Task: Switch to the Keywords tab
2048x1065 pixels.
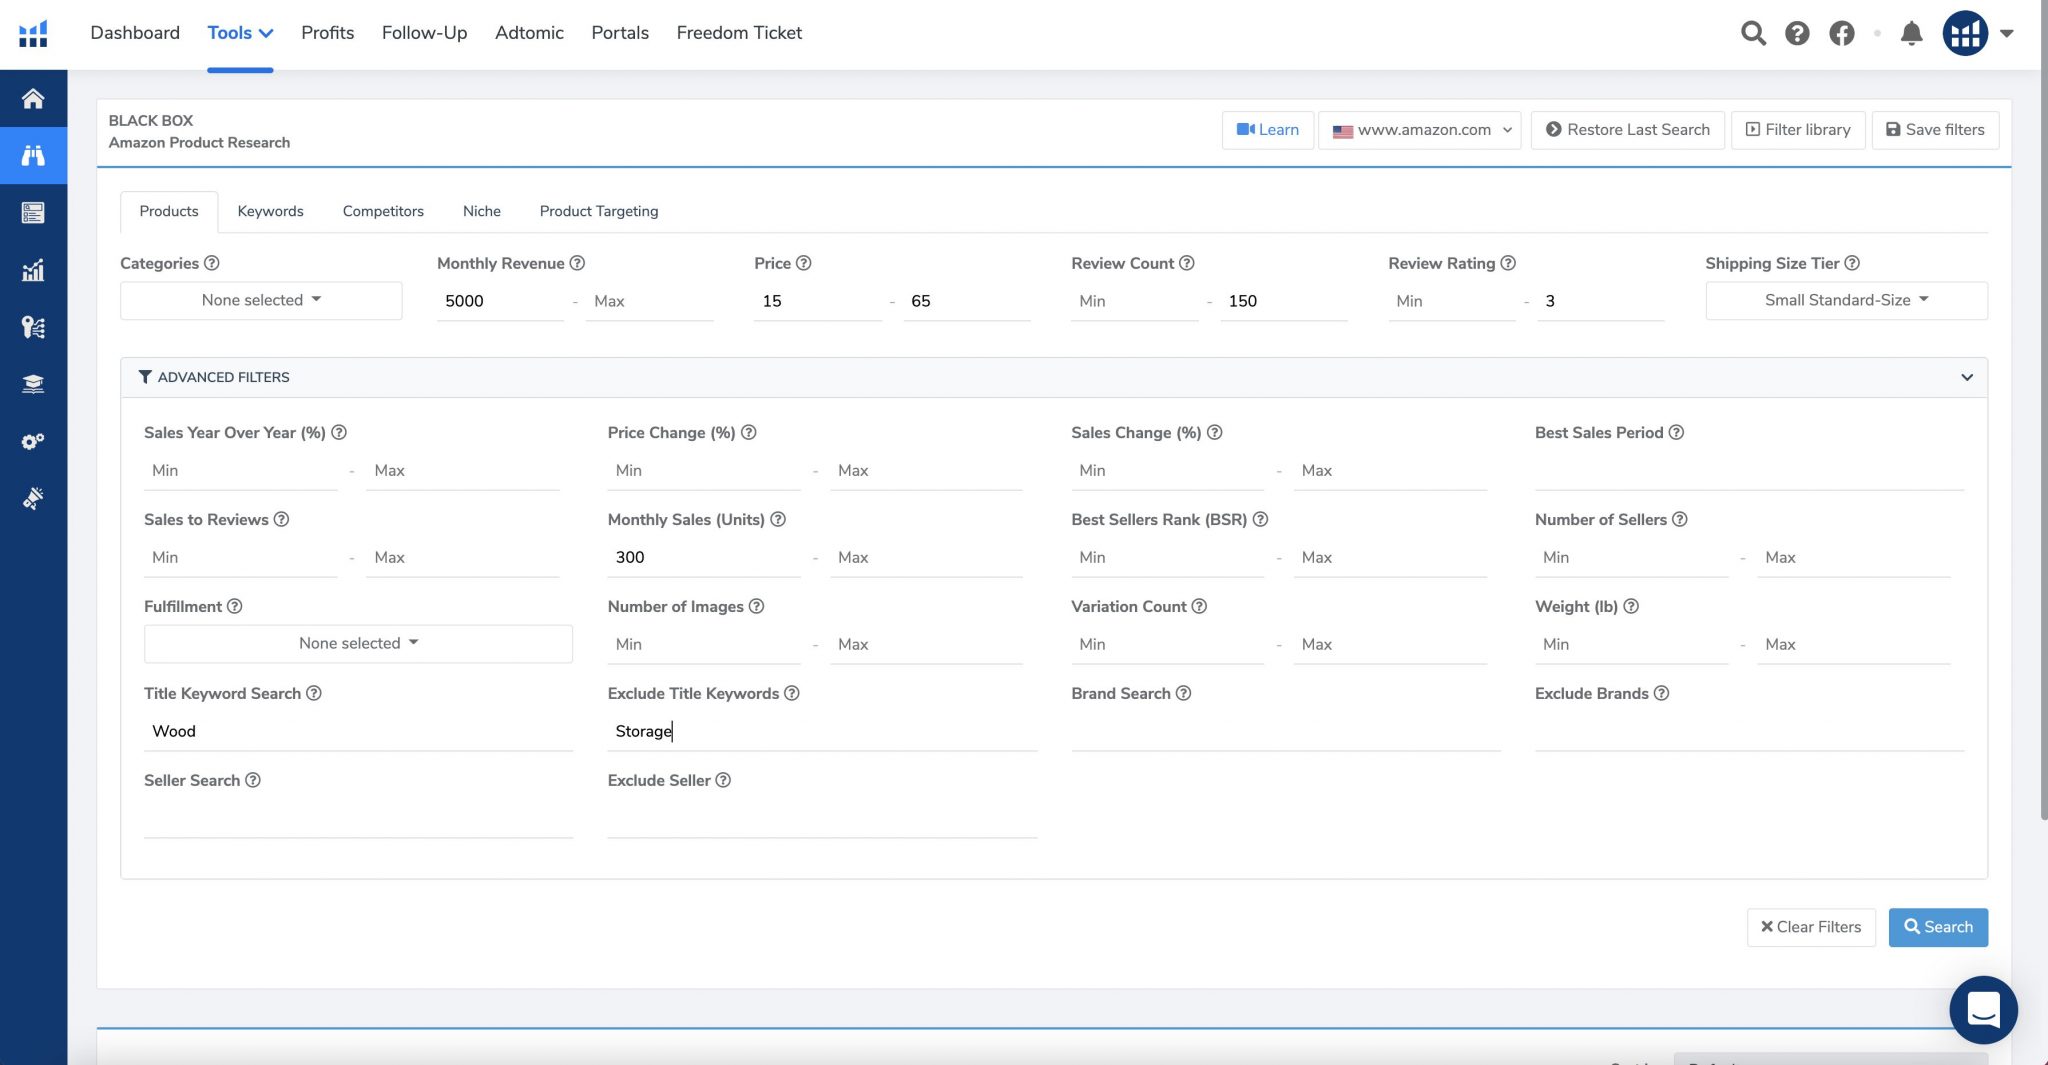Action: [270, 211]
